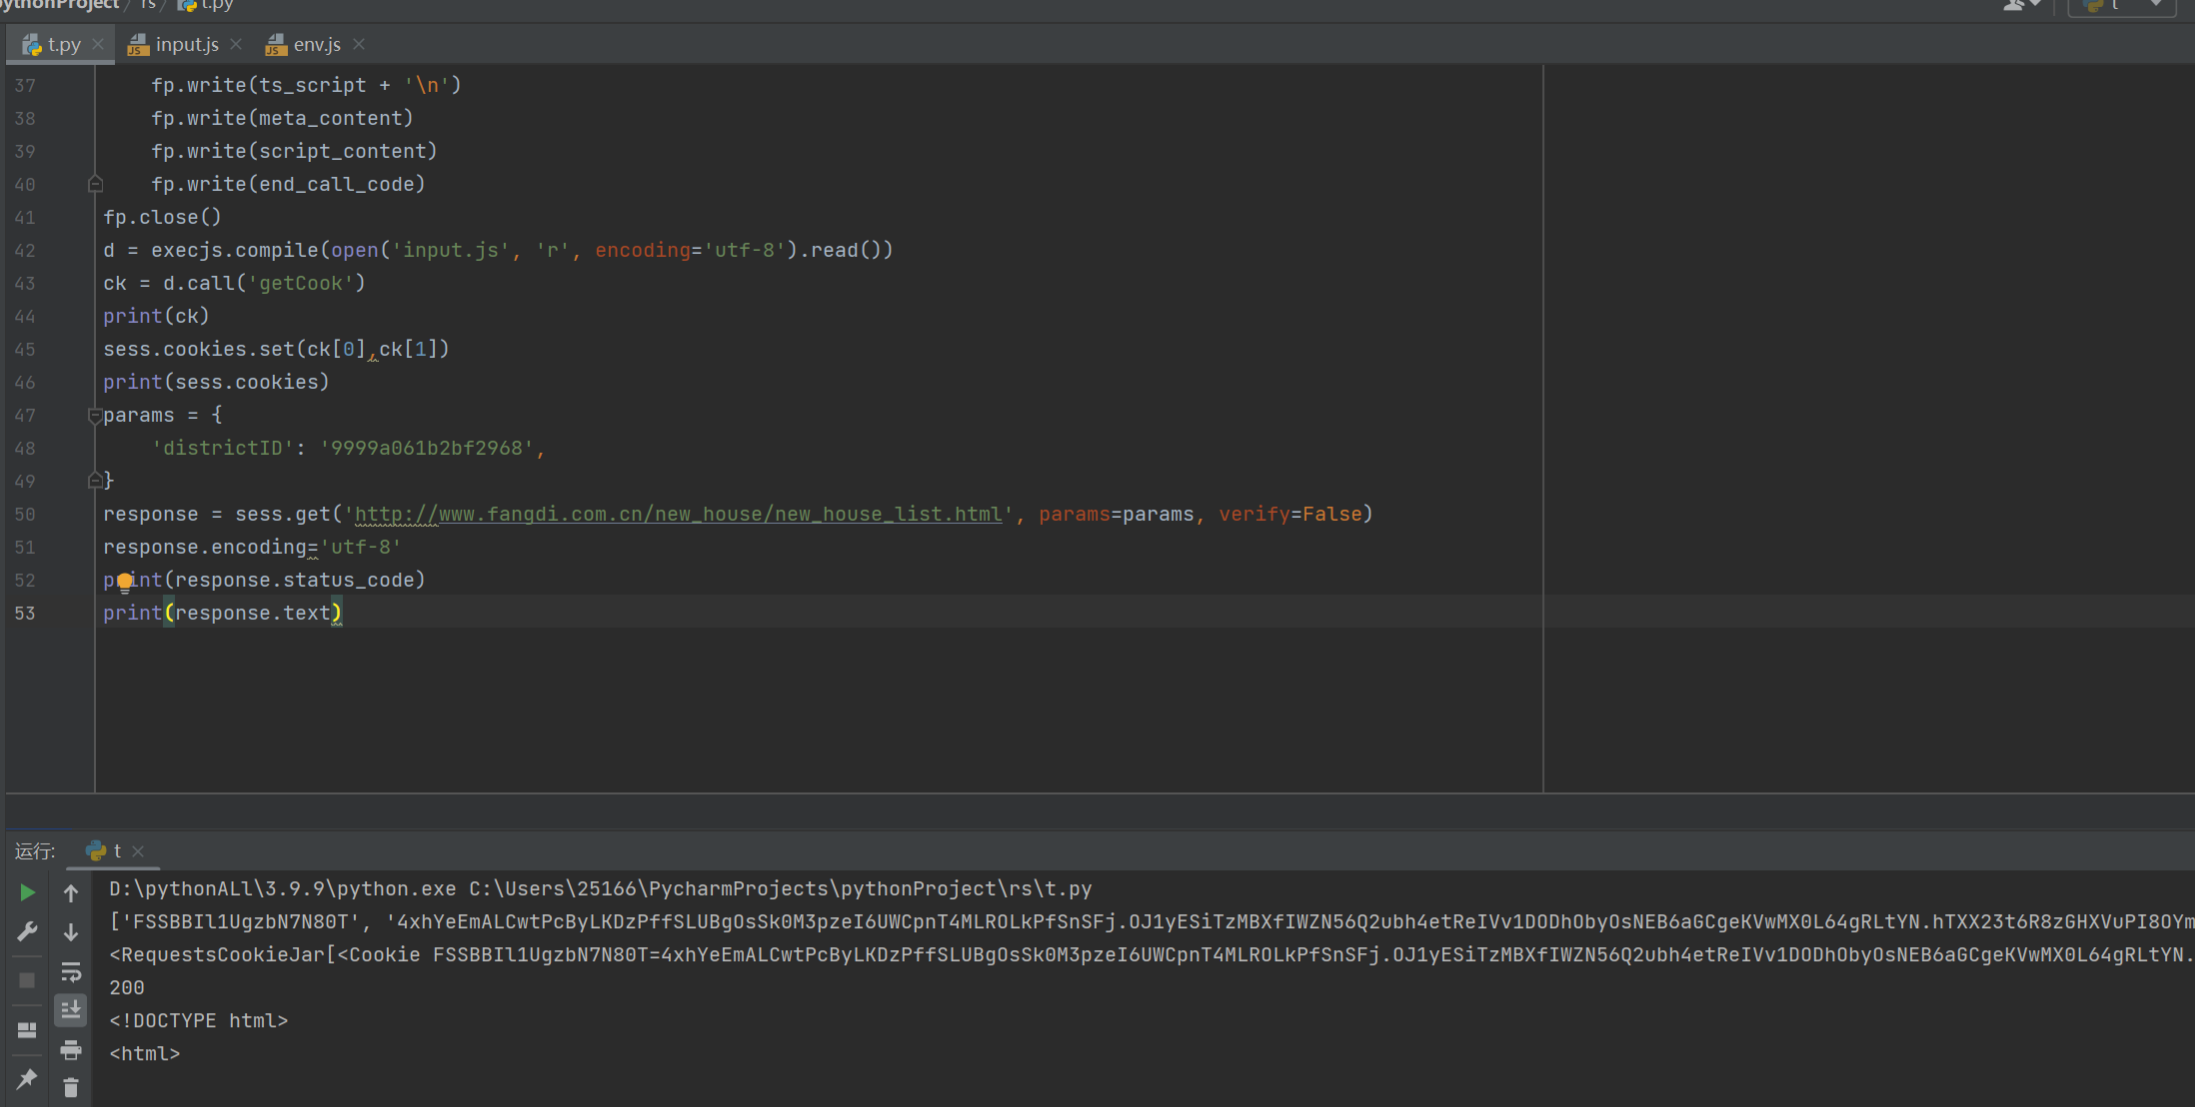
Task: Close the t run tab
Action: pyautogui.click(x=138, y=851)
